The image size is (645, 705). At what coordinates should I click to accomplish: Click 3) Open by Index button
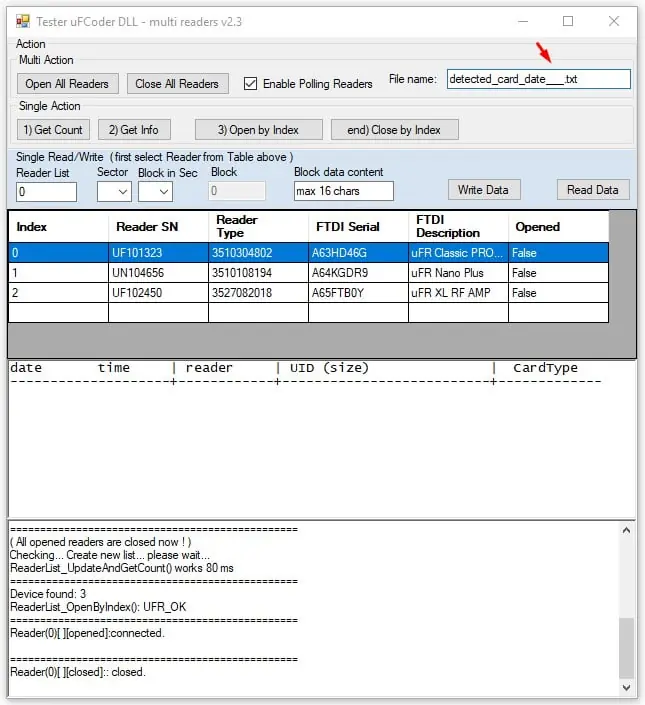(x=258, y=129)
